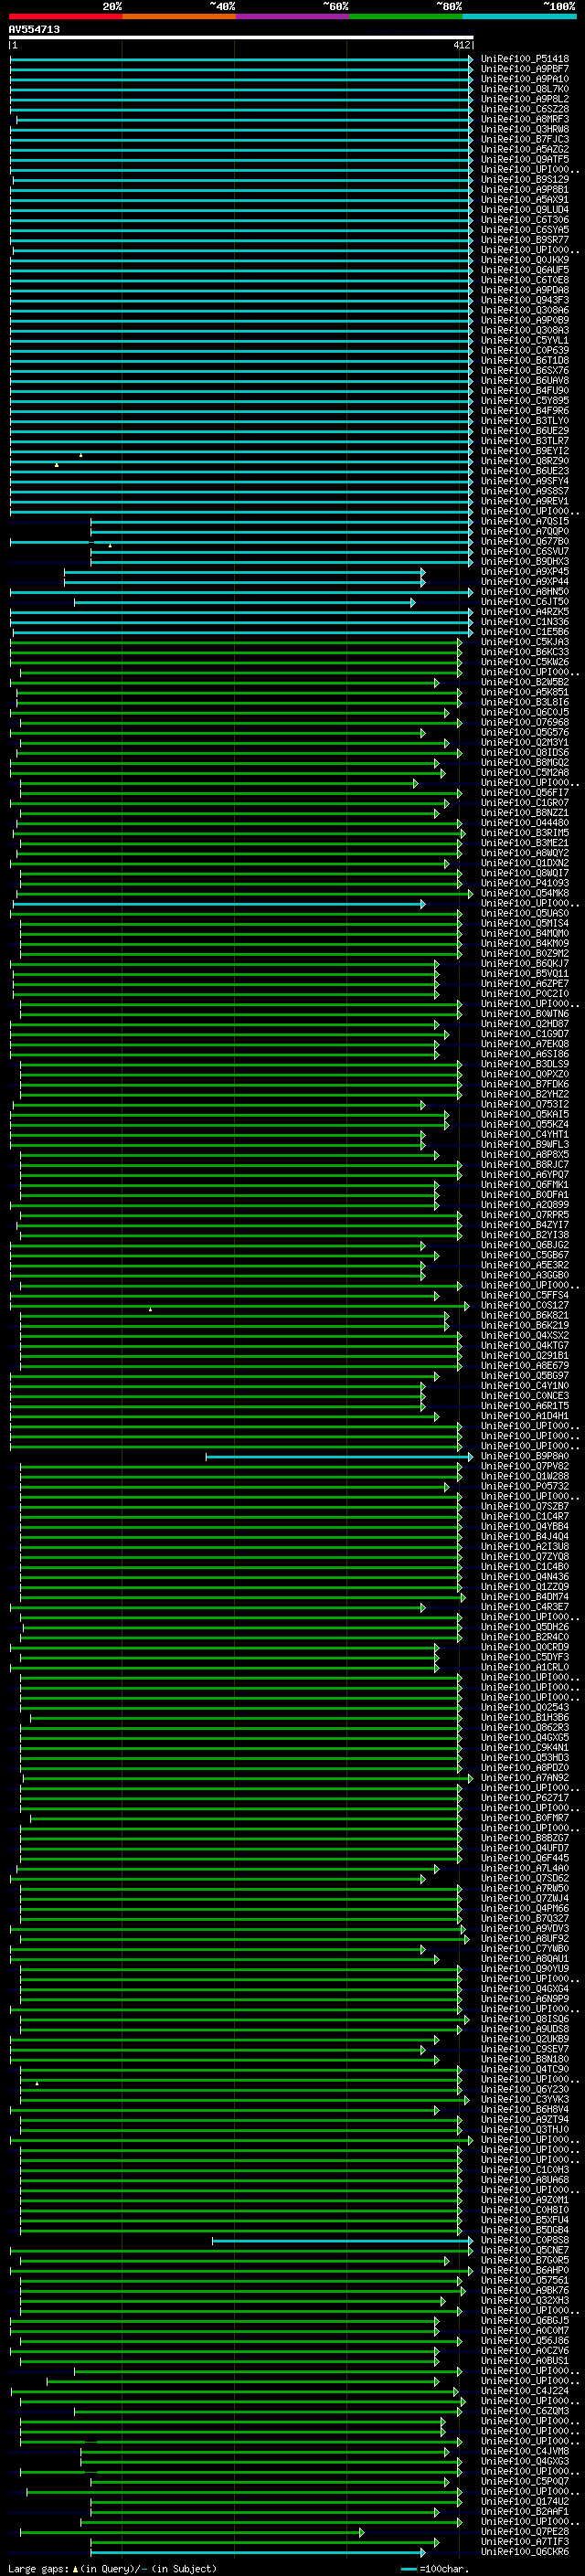This screenshot has width=585, height=2576.
Task: Select the cyan ~100% legend segment
Action: pyautogui.click(x=518, y=16)
